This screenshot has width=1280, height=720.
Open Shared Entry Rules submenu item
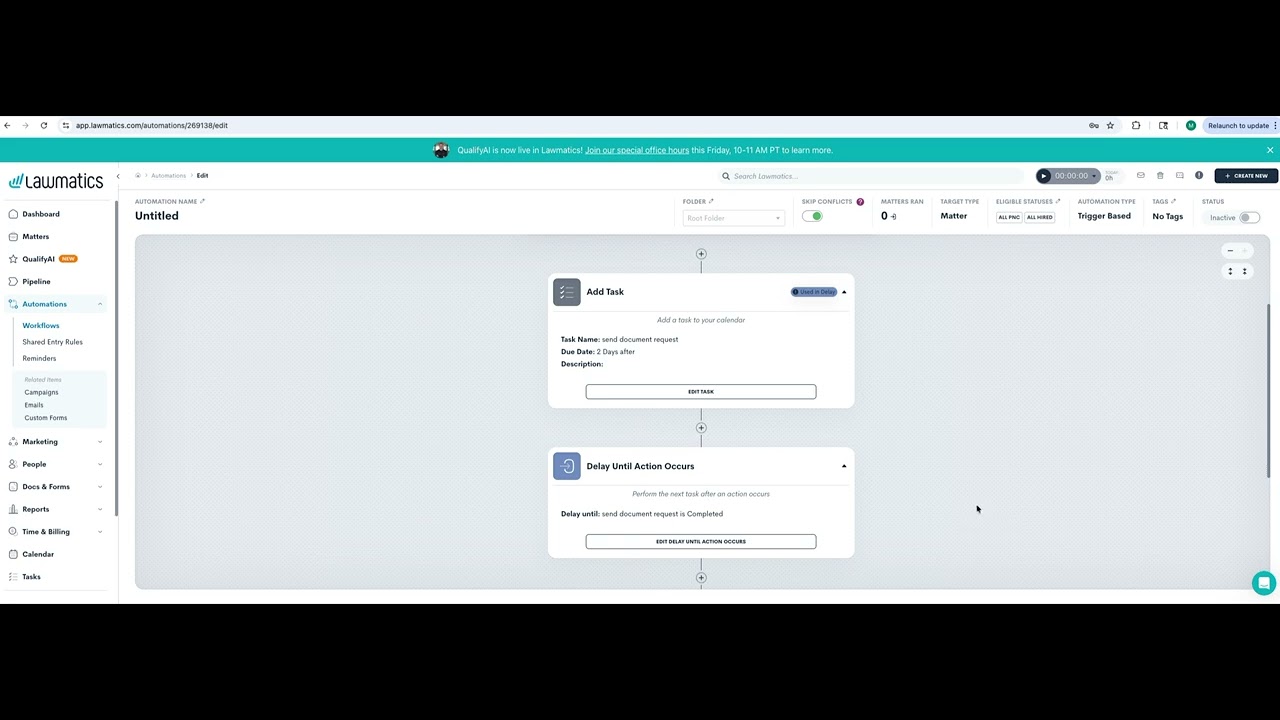point(53,342)
